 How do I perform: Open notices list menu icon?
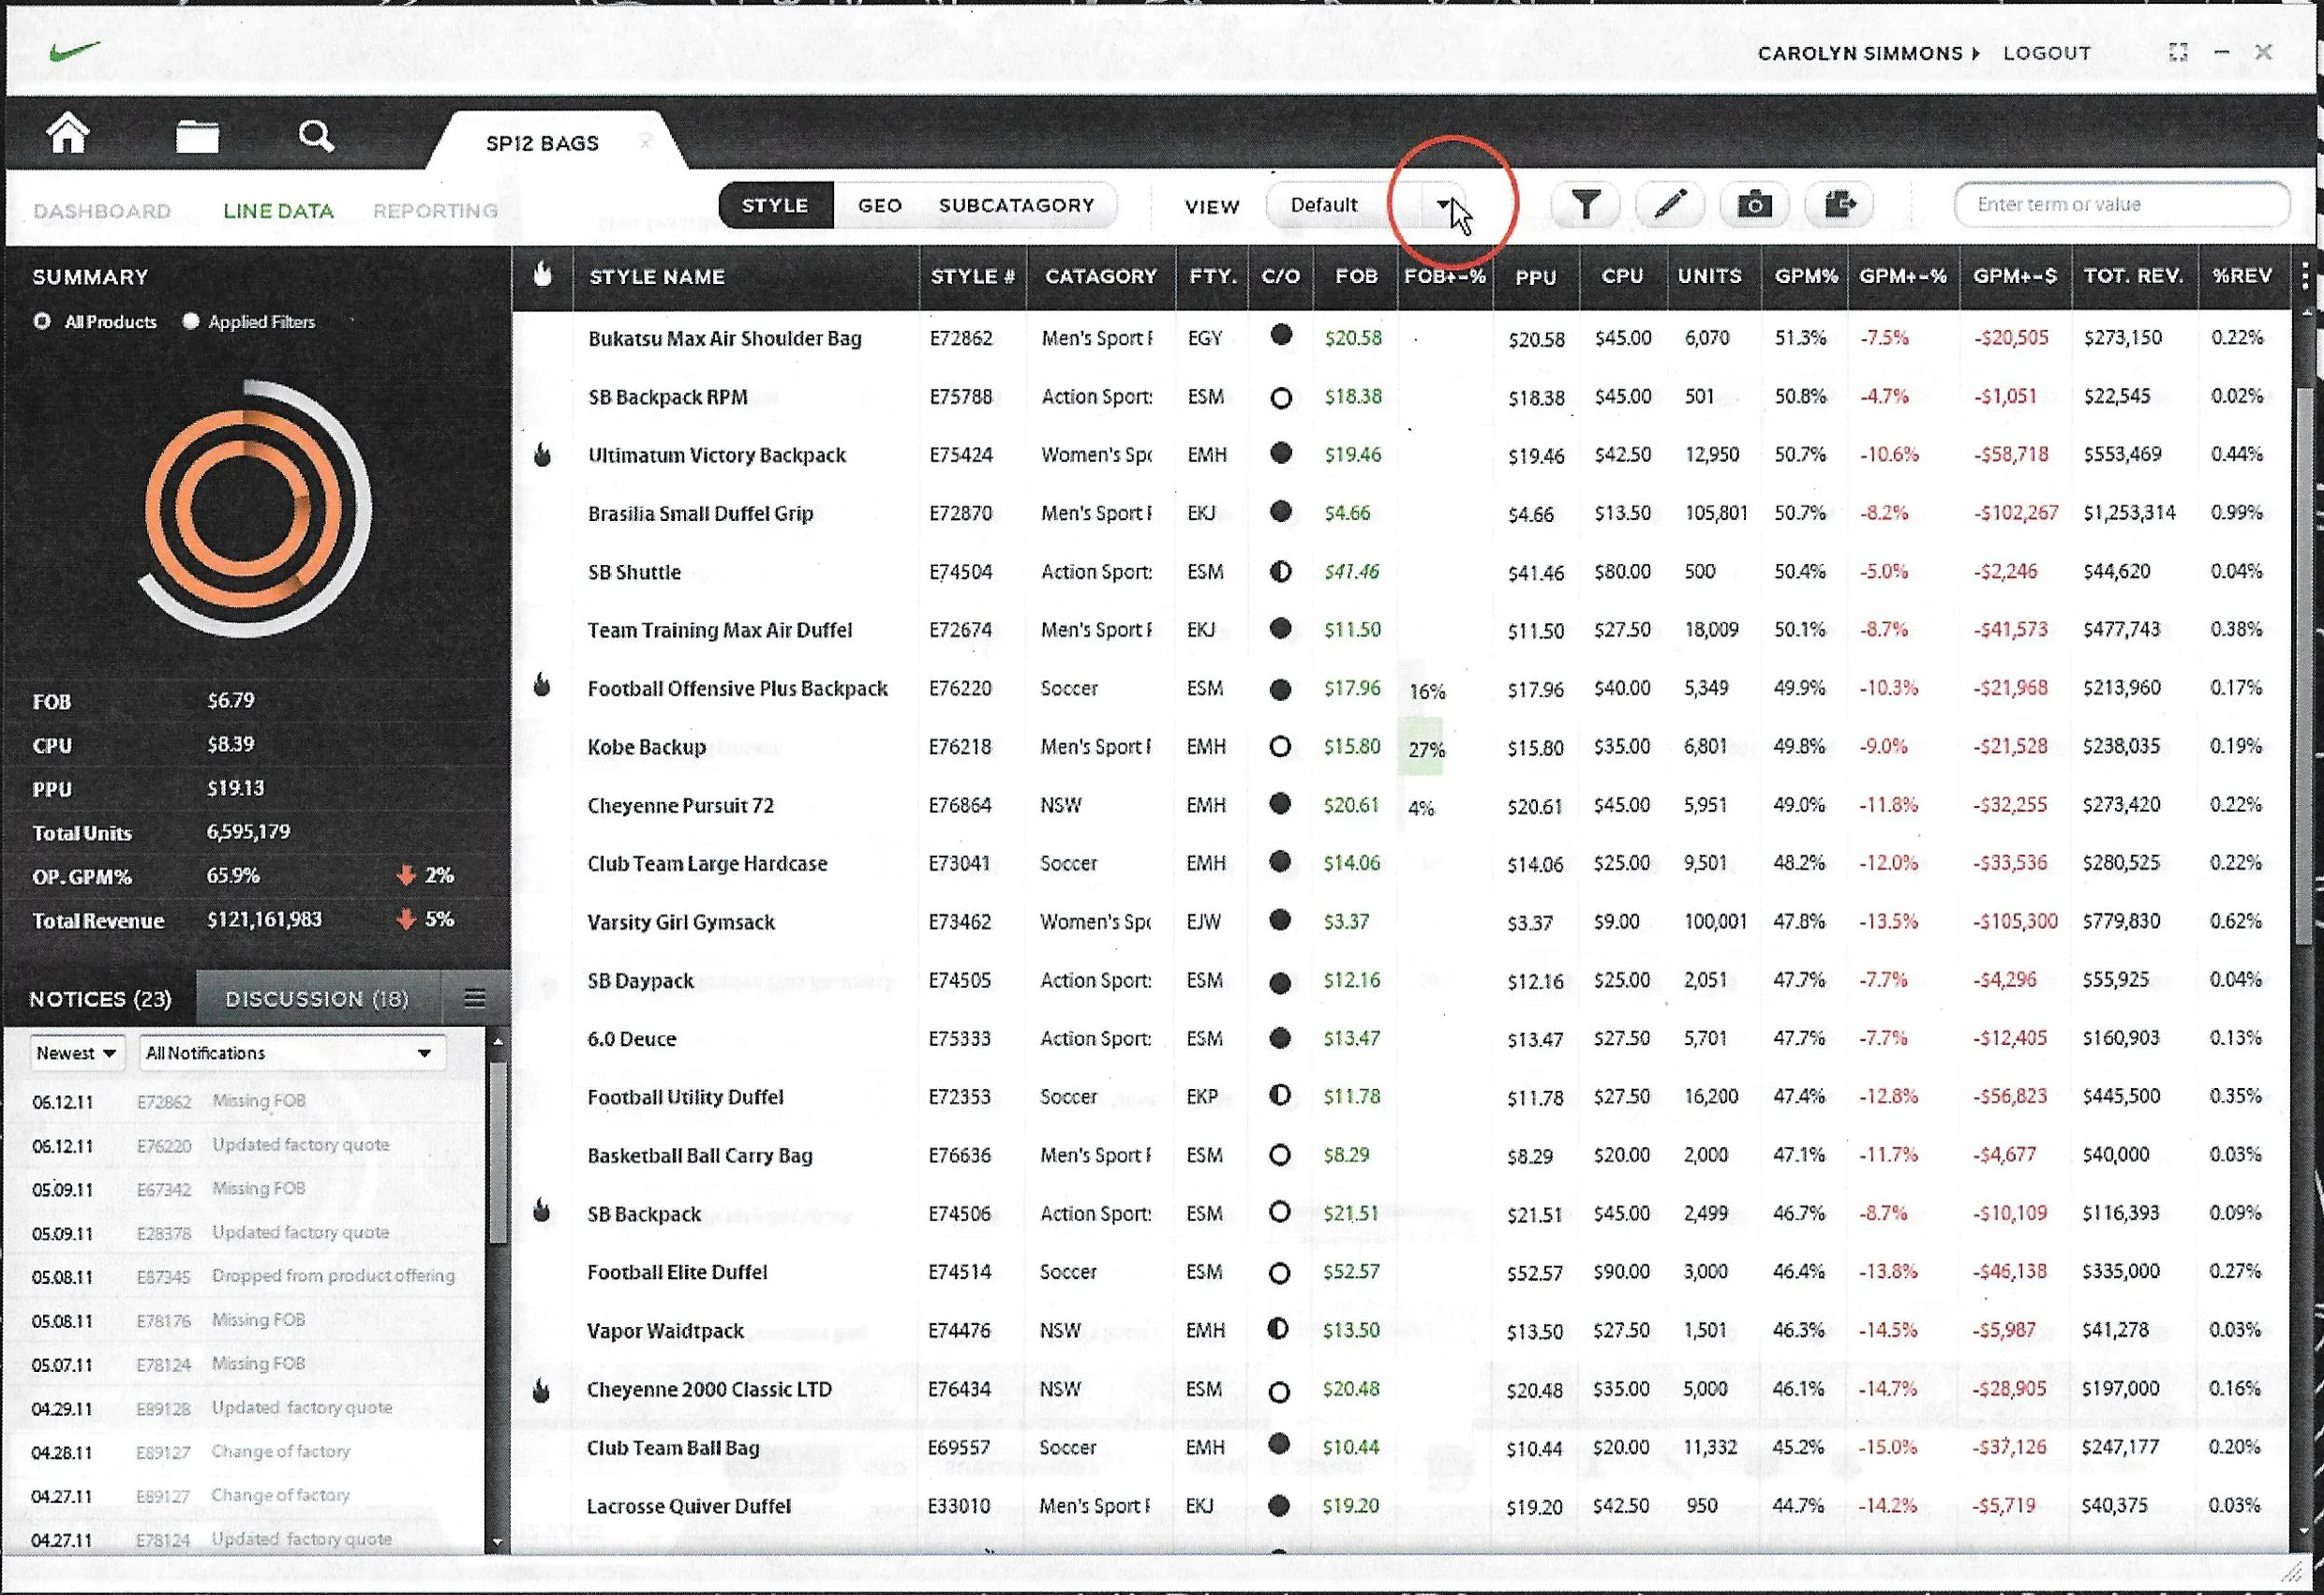tap(475, 998)
